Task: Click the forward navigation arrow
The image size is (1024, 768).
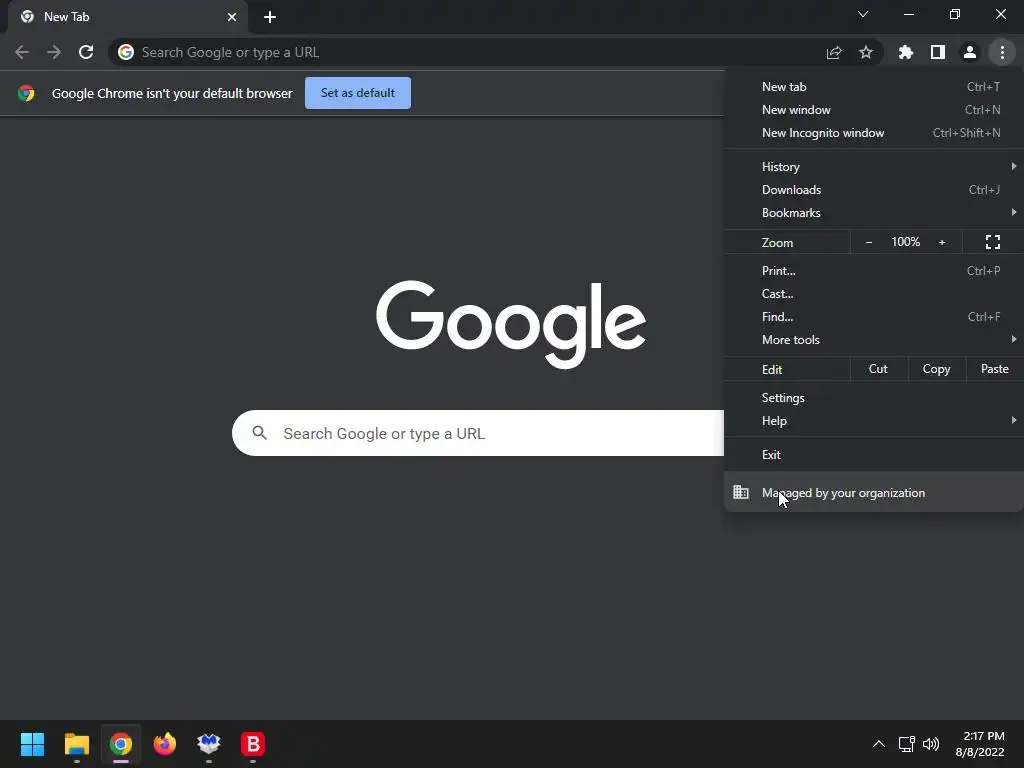Action: (x=54, y=52)
